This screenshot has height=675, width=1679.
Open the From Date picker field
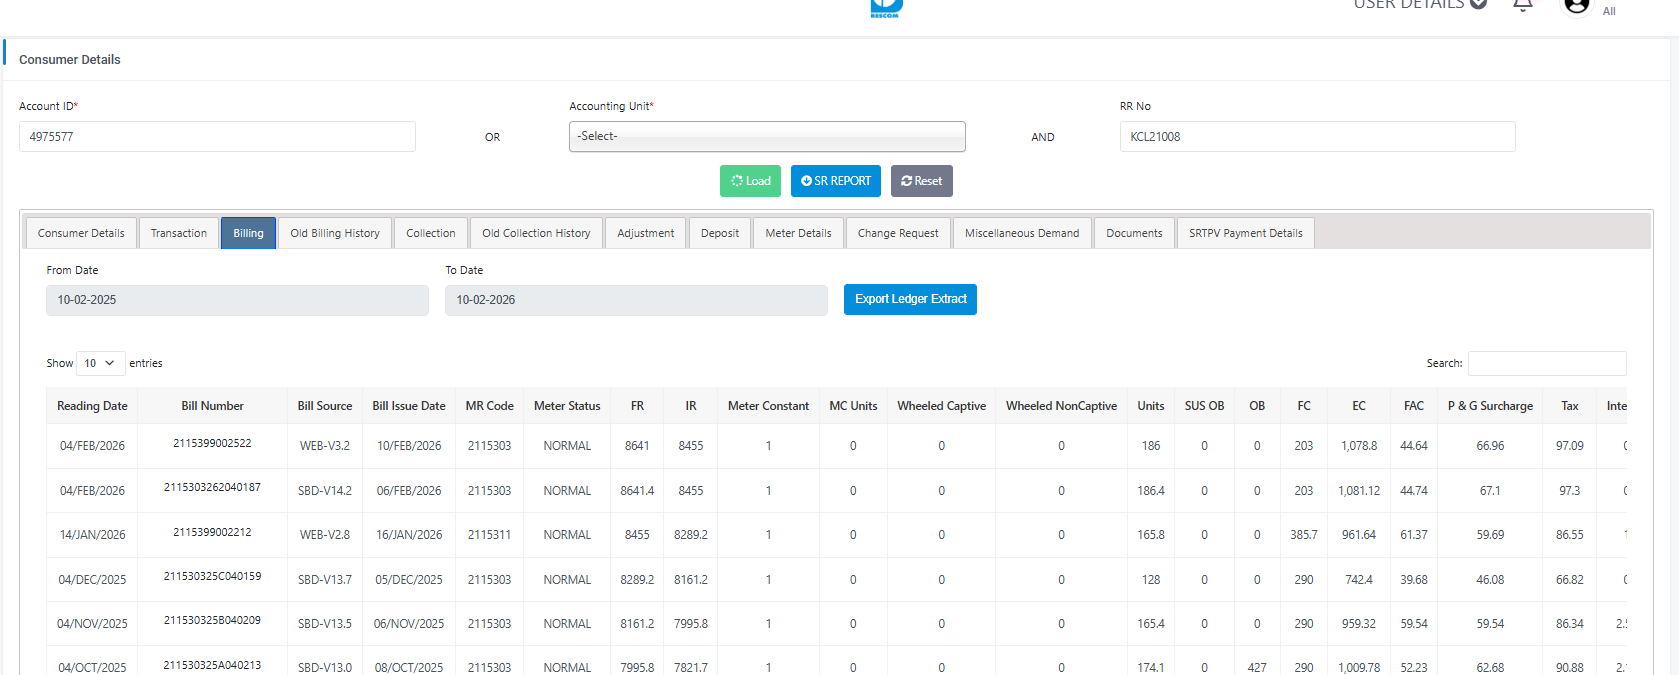(237, 300)
